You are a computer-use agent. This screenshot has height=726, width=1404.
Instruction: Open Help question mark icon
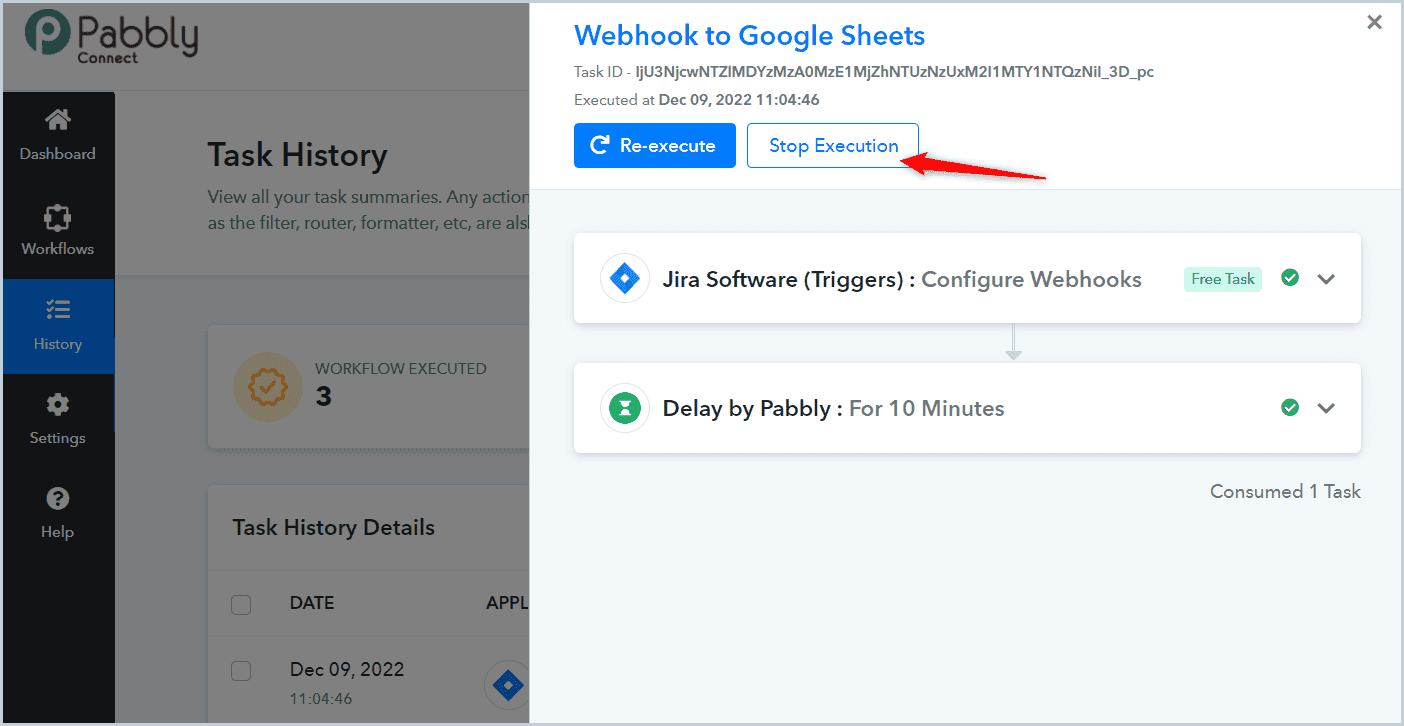tap(58, 498)
